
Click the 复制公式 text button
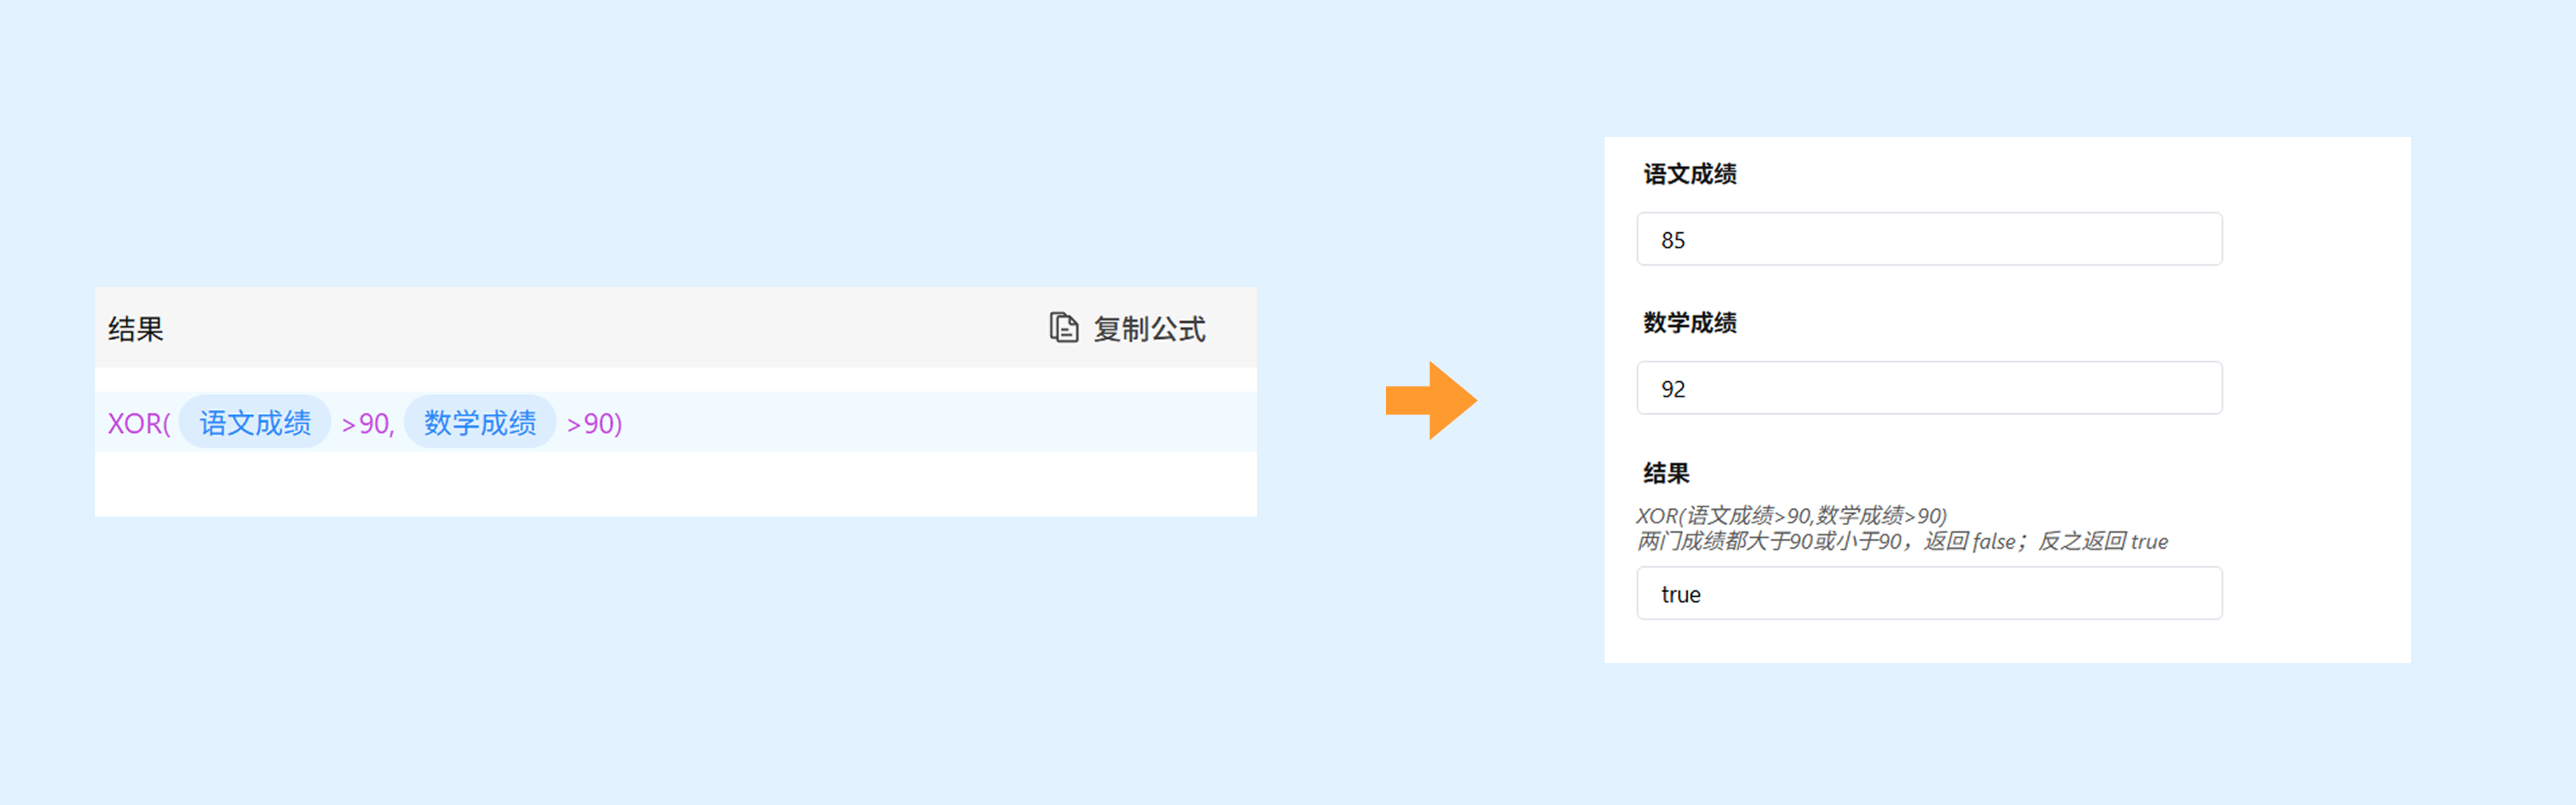(1148, 329)
